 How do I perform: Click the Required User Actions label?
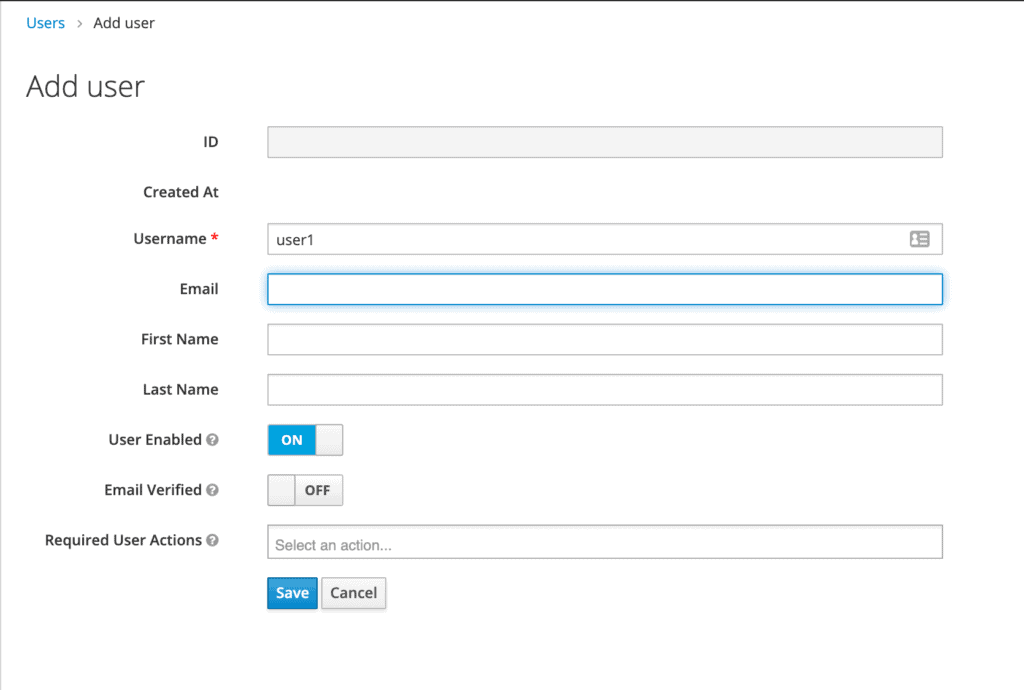[x=123, y=541]
